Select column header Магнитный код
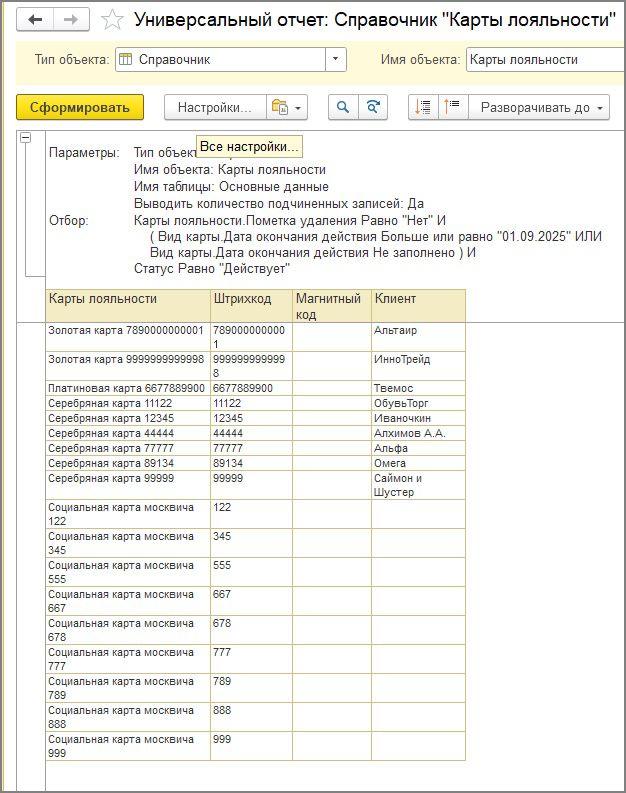626x793 pixels. [332, 305]
